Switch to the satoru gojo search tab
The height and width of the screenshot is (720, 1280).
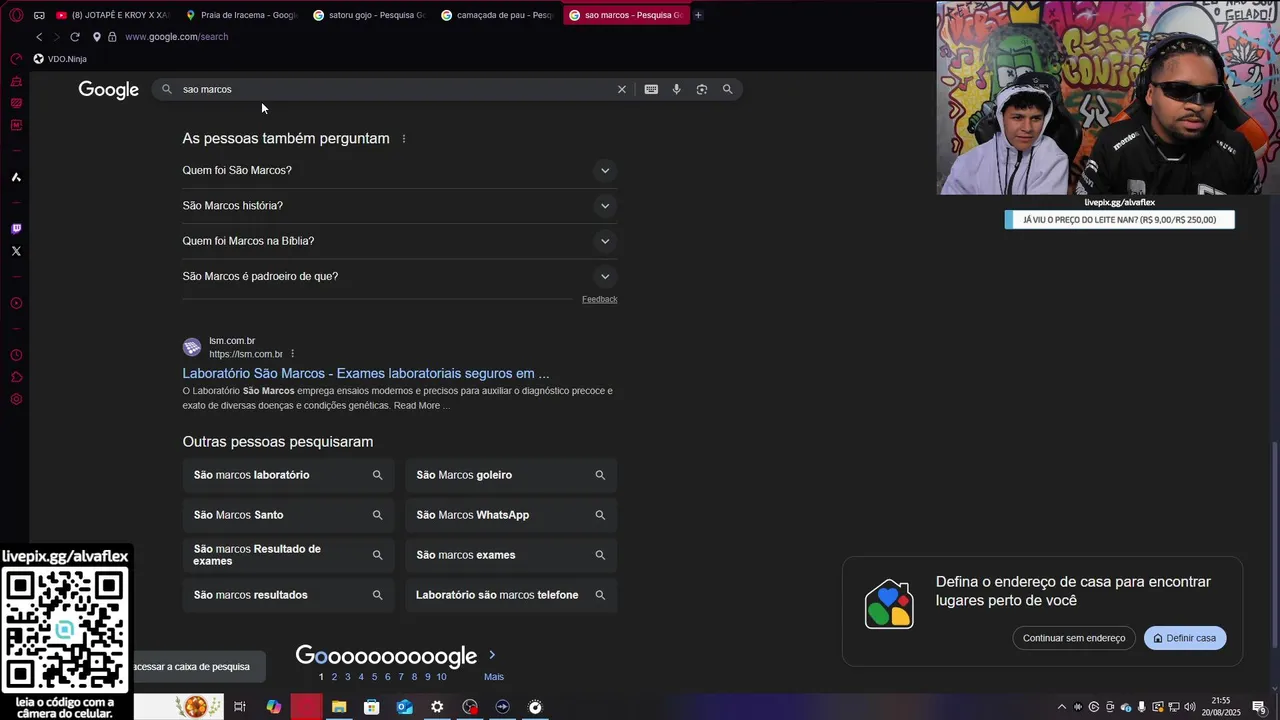tap(369, 15)
